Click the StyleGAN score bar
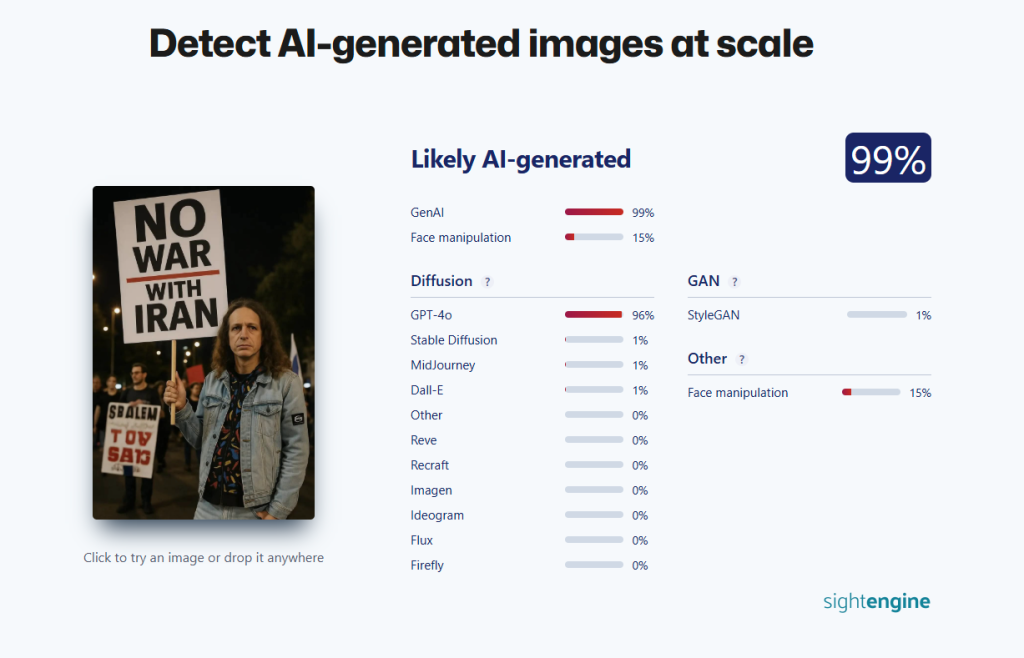 (x=876, y=315)
